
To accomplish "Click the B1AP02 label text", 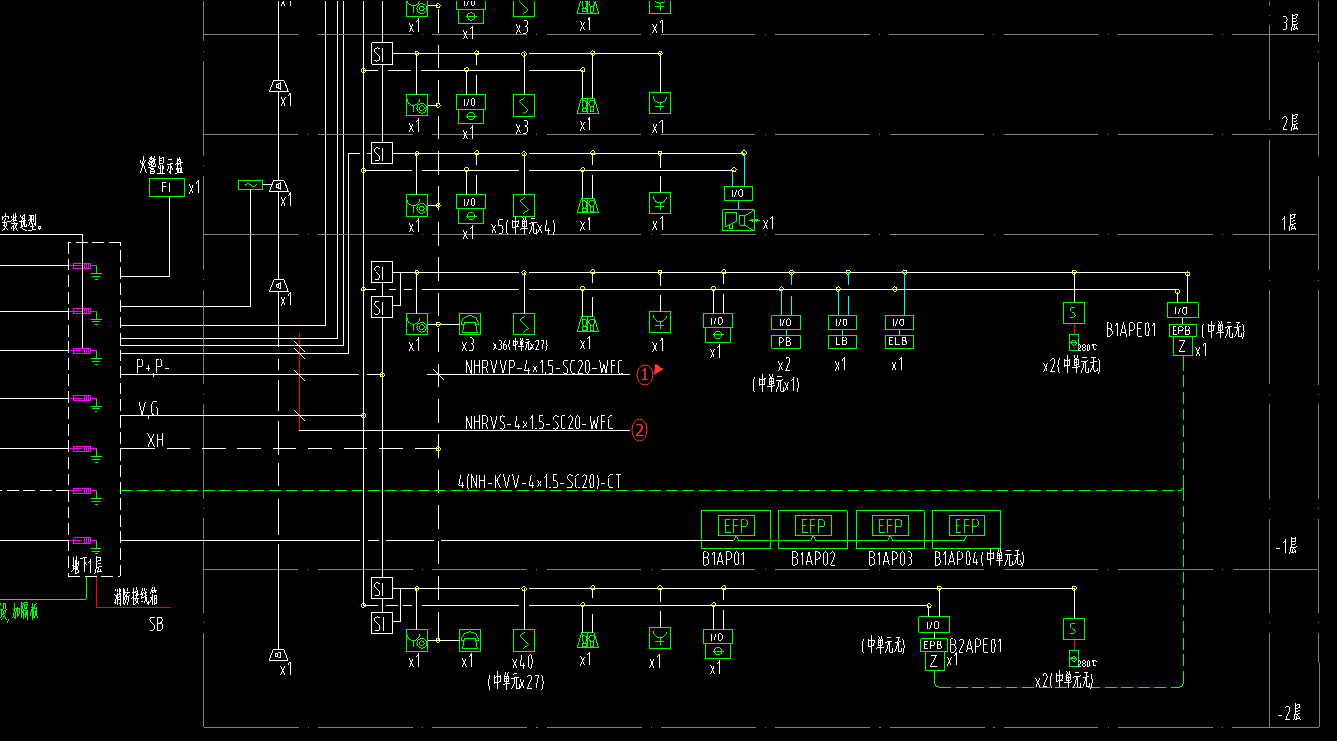I will 813,559.
